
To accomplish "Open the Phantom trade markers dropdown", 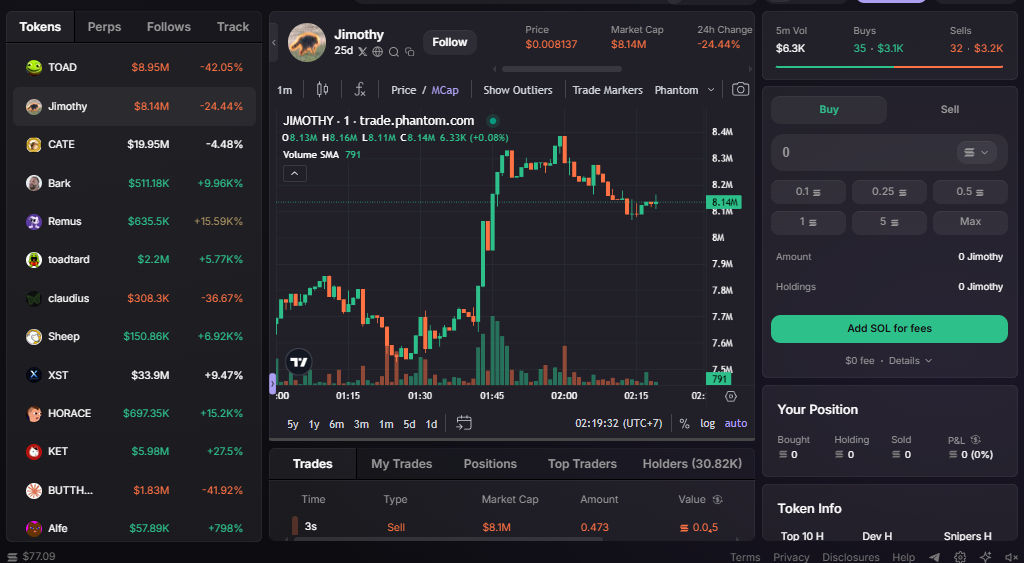I will click(684, 90).
